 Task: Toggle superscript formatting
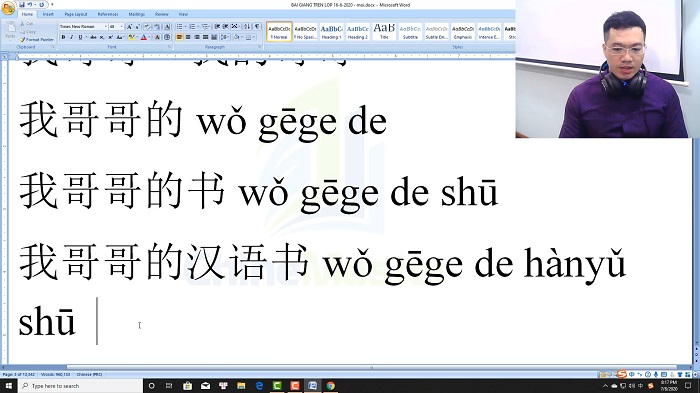coord(111,37)
